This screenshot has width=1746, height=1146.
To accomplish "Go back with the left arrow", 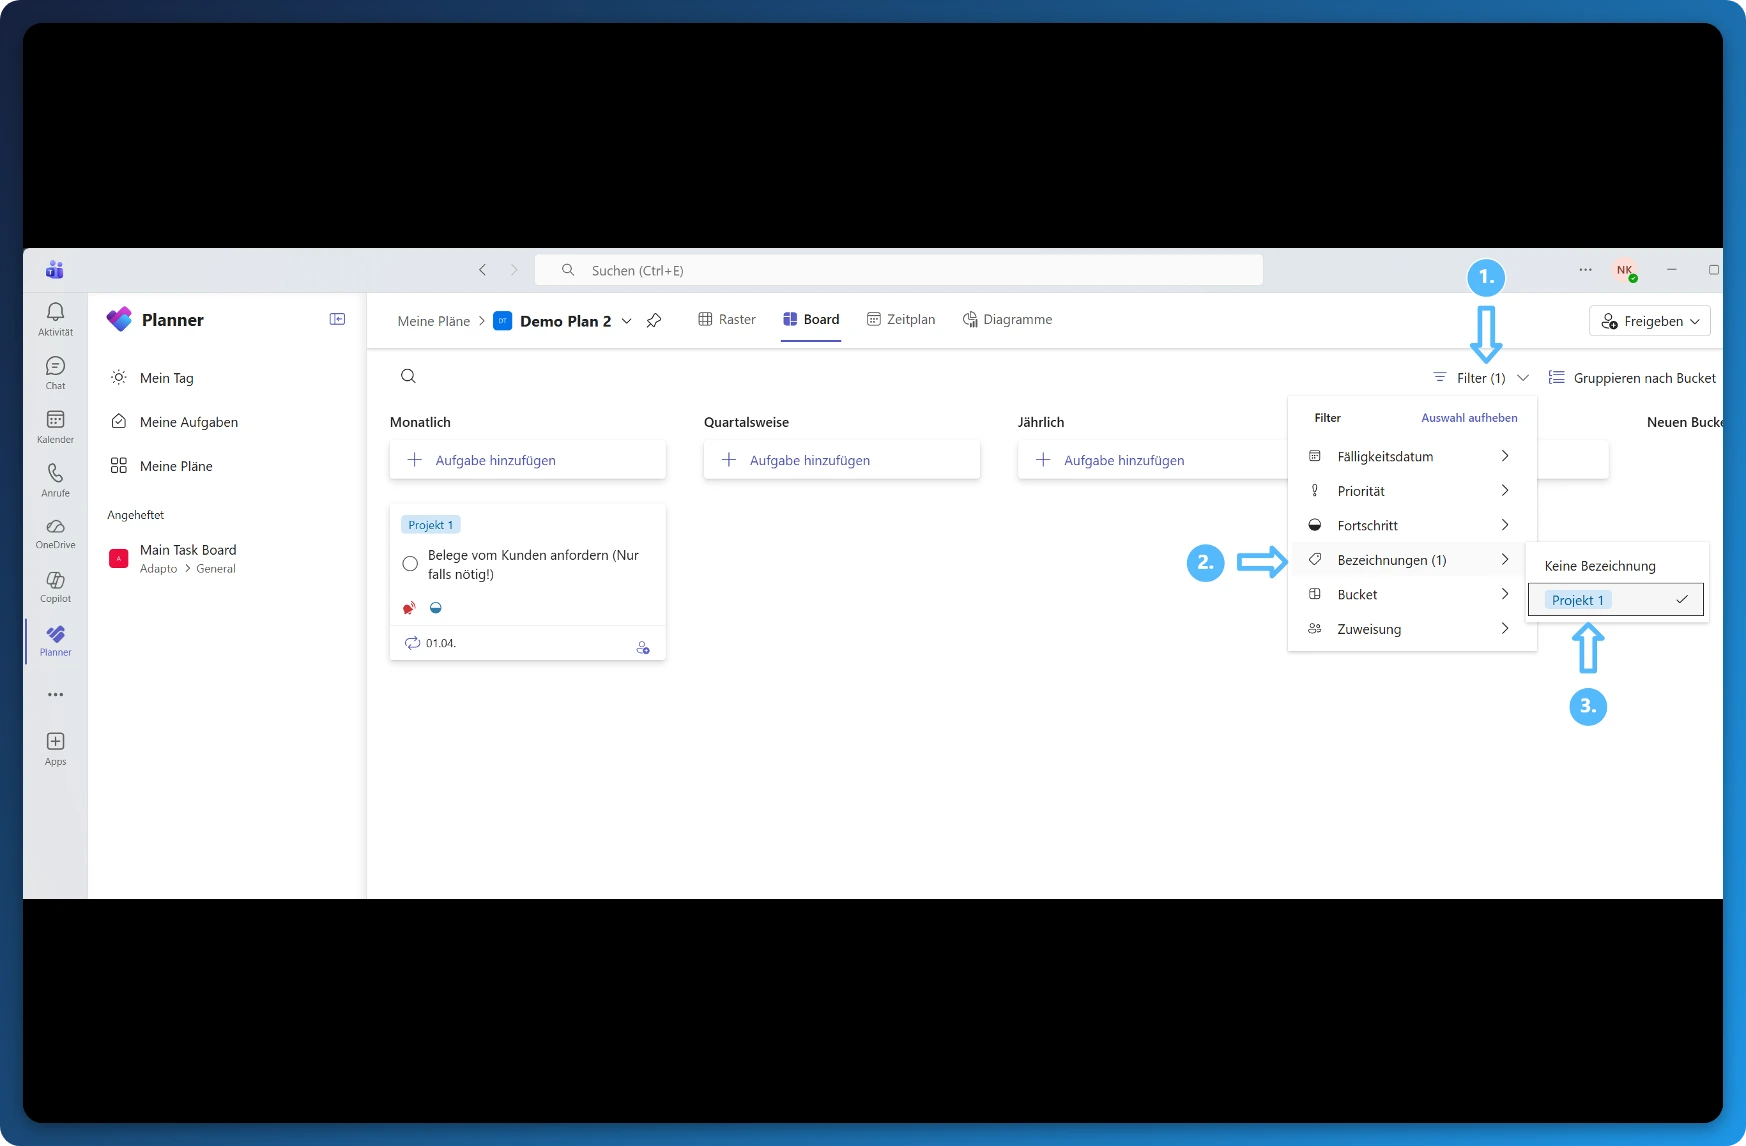I will [482, 270].
